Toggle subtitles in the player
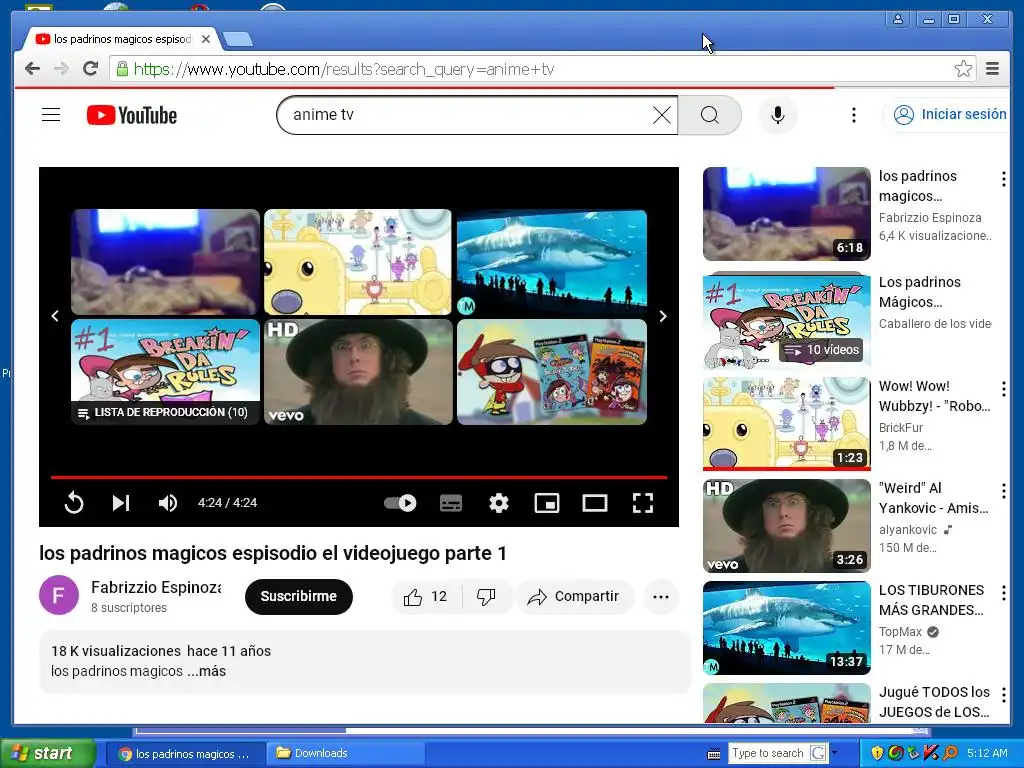This screenshot has width=1024, height=768. click(x=451, y=503)
